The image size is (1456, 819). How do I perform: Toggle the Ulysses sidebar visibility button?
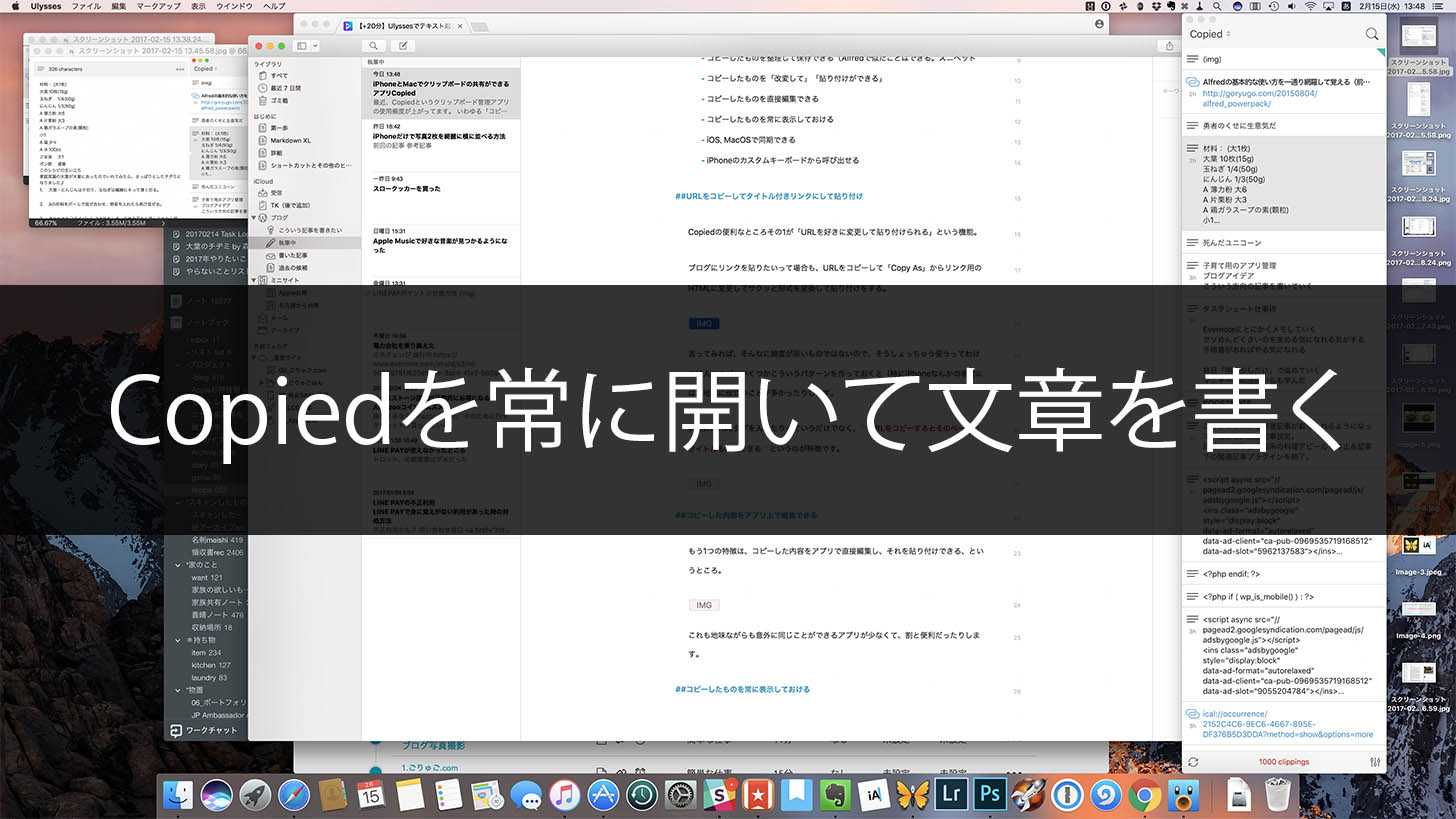tap(302, 46)
